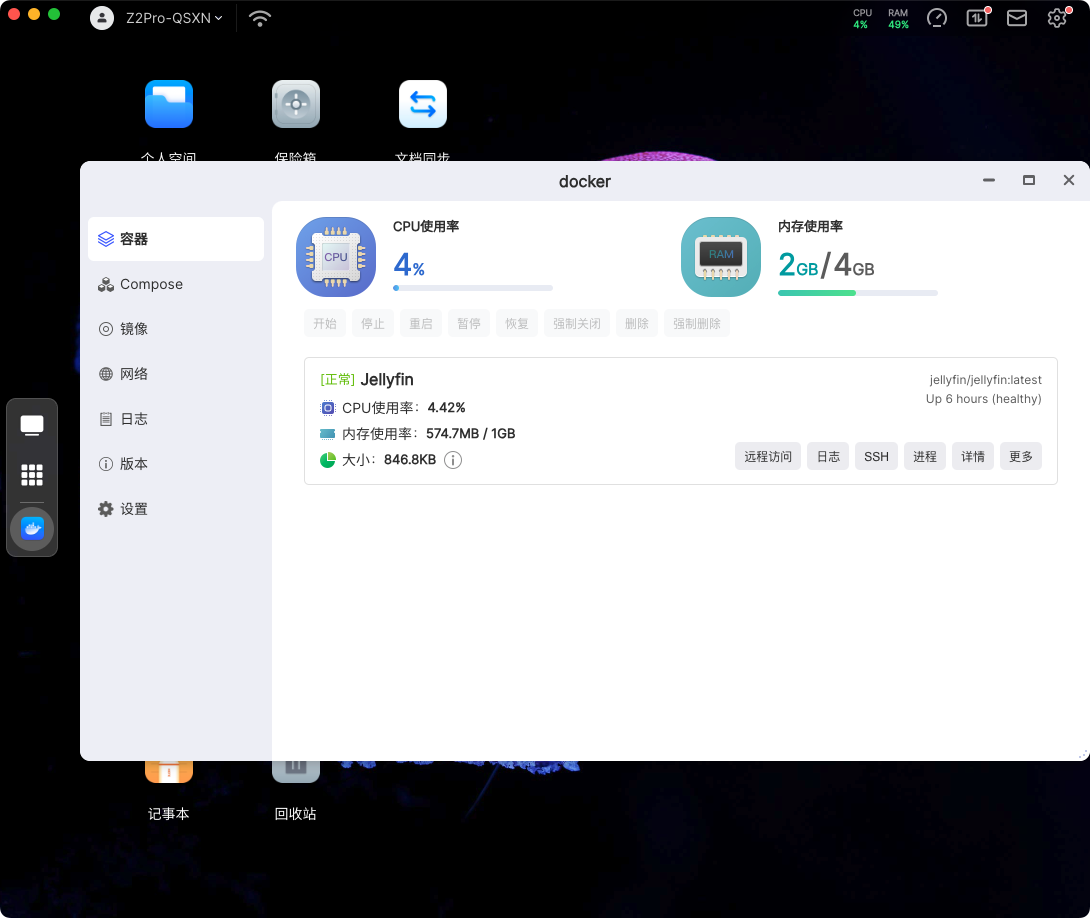
Task: Select the 镜像 images sidebar tab
Action: (134, 329)
